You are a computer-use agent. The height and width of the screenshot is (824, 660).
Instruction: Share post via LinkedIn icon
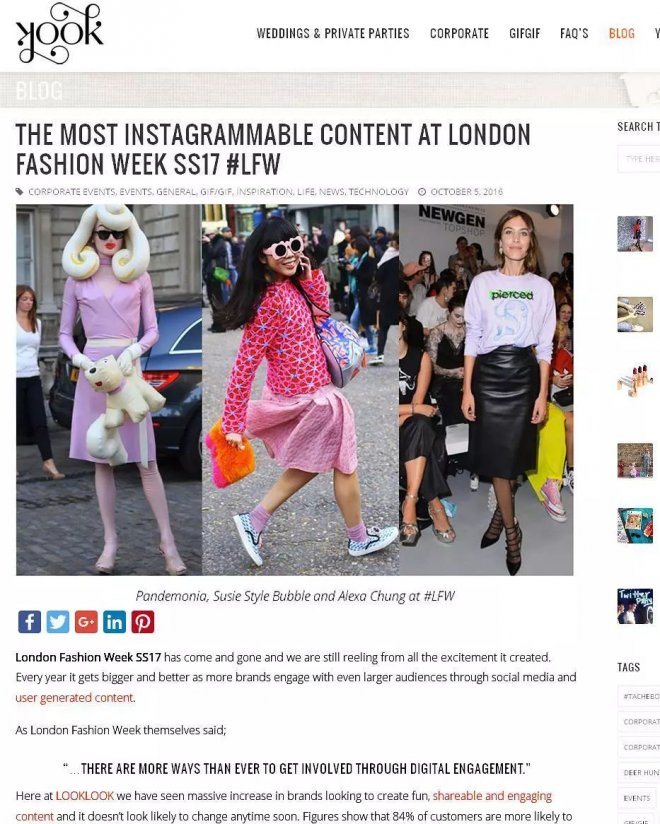(x=115, y=622)
